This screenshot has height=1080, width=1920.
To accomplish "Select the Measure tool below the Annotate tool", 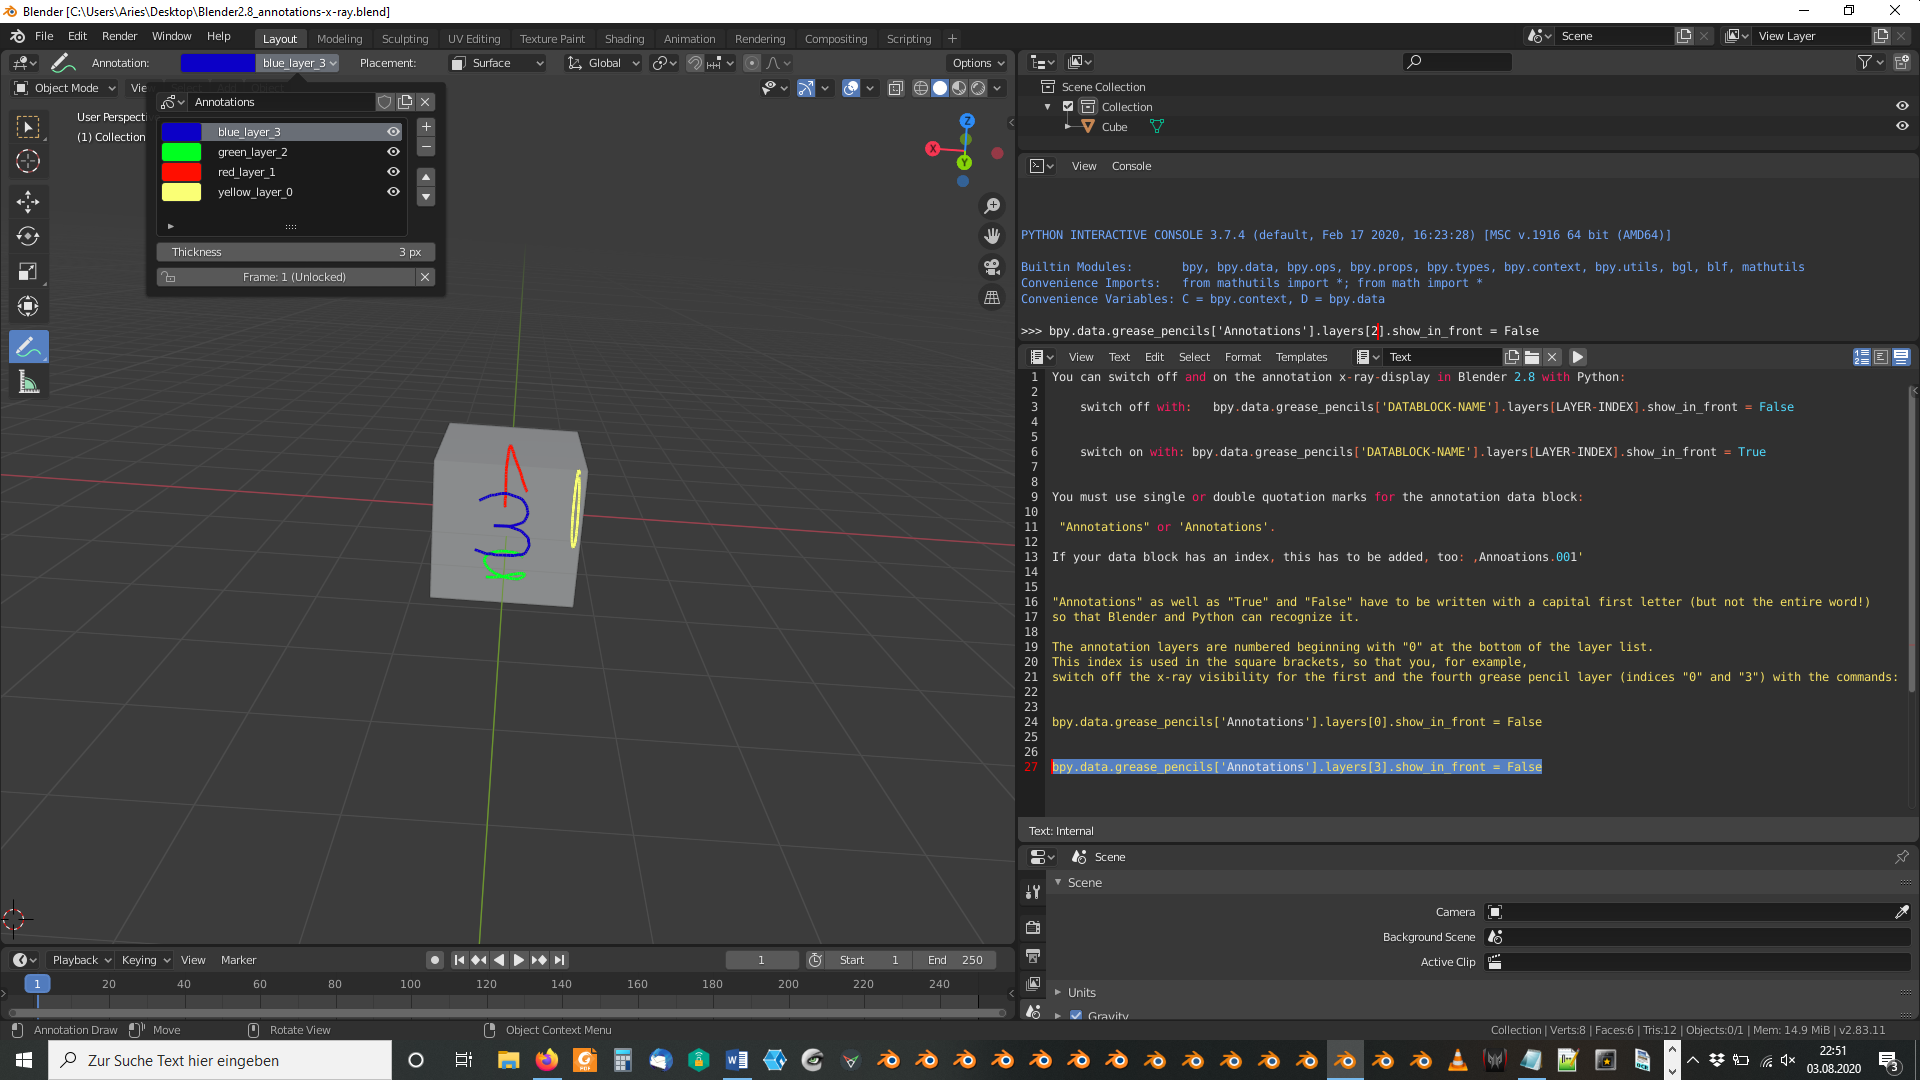I will point(28,382).
